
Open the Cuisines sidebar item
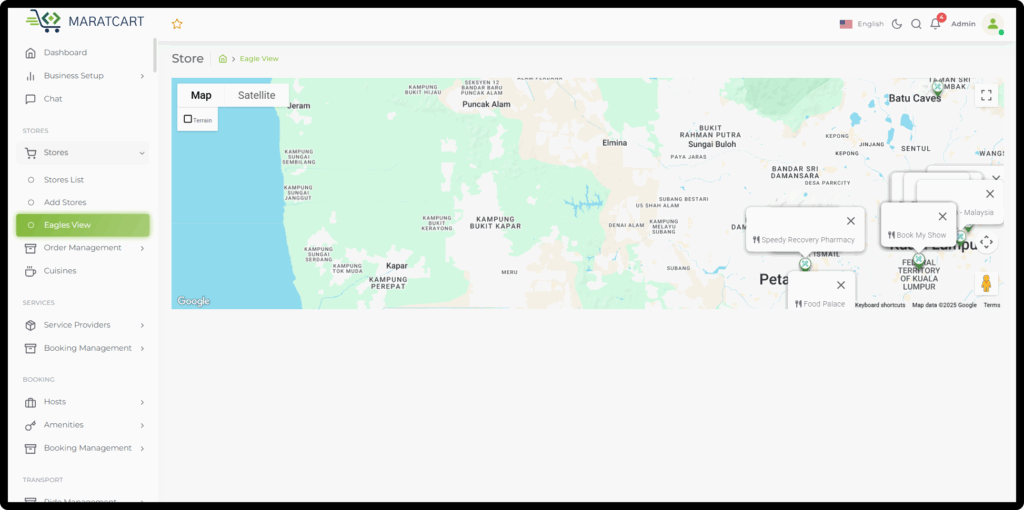[x=60, y=271]
